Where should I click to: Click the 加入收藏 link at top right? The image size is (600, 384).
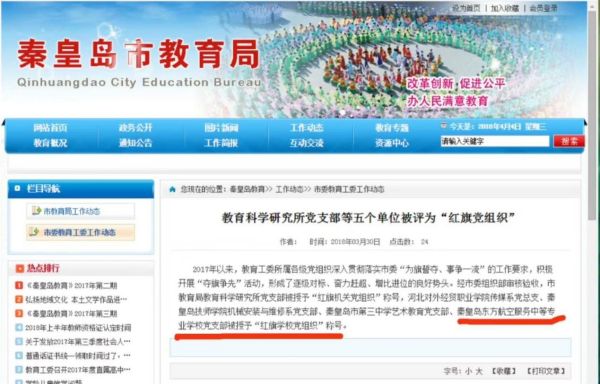[x=505, y=8]
